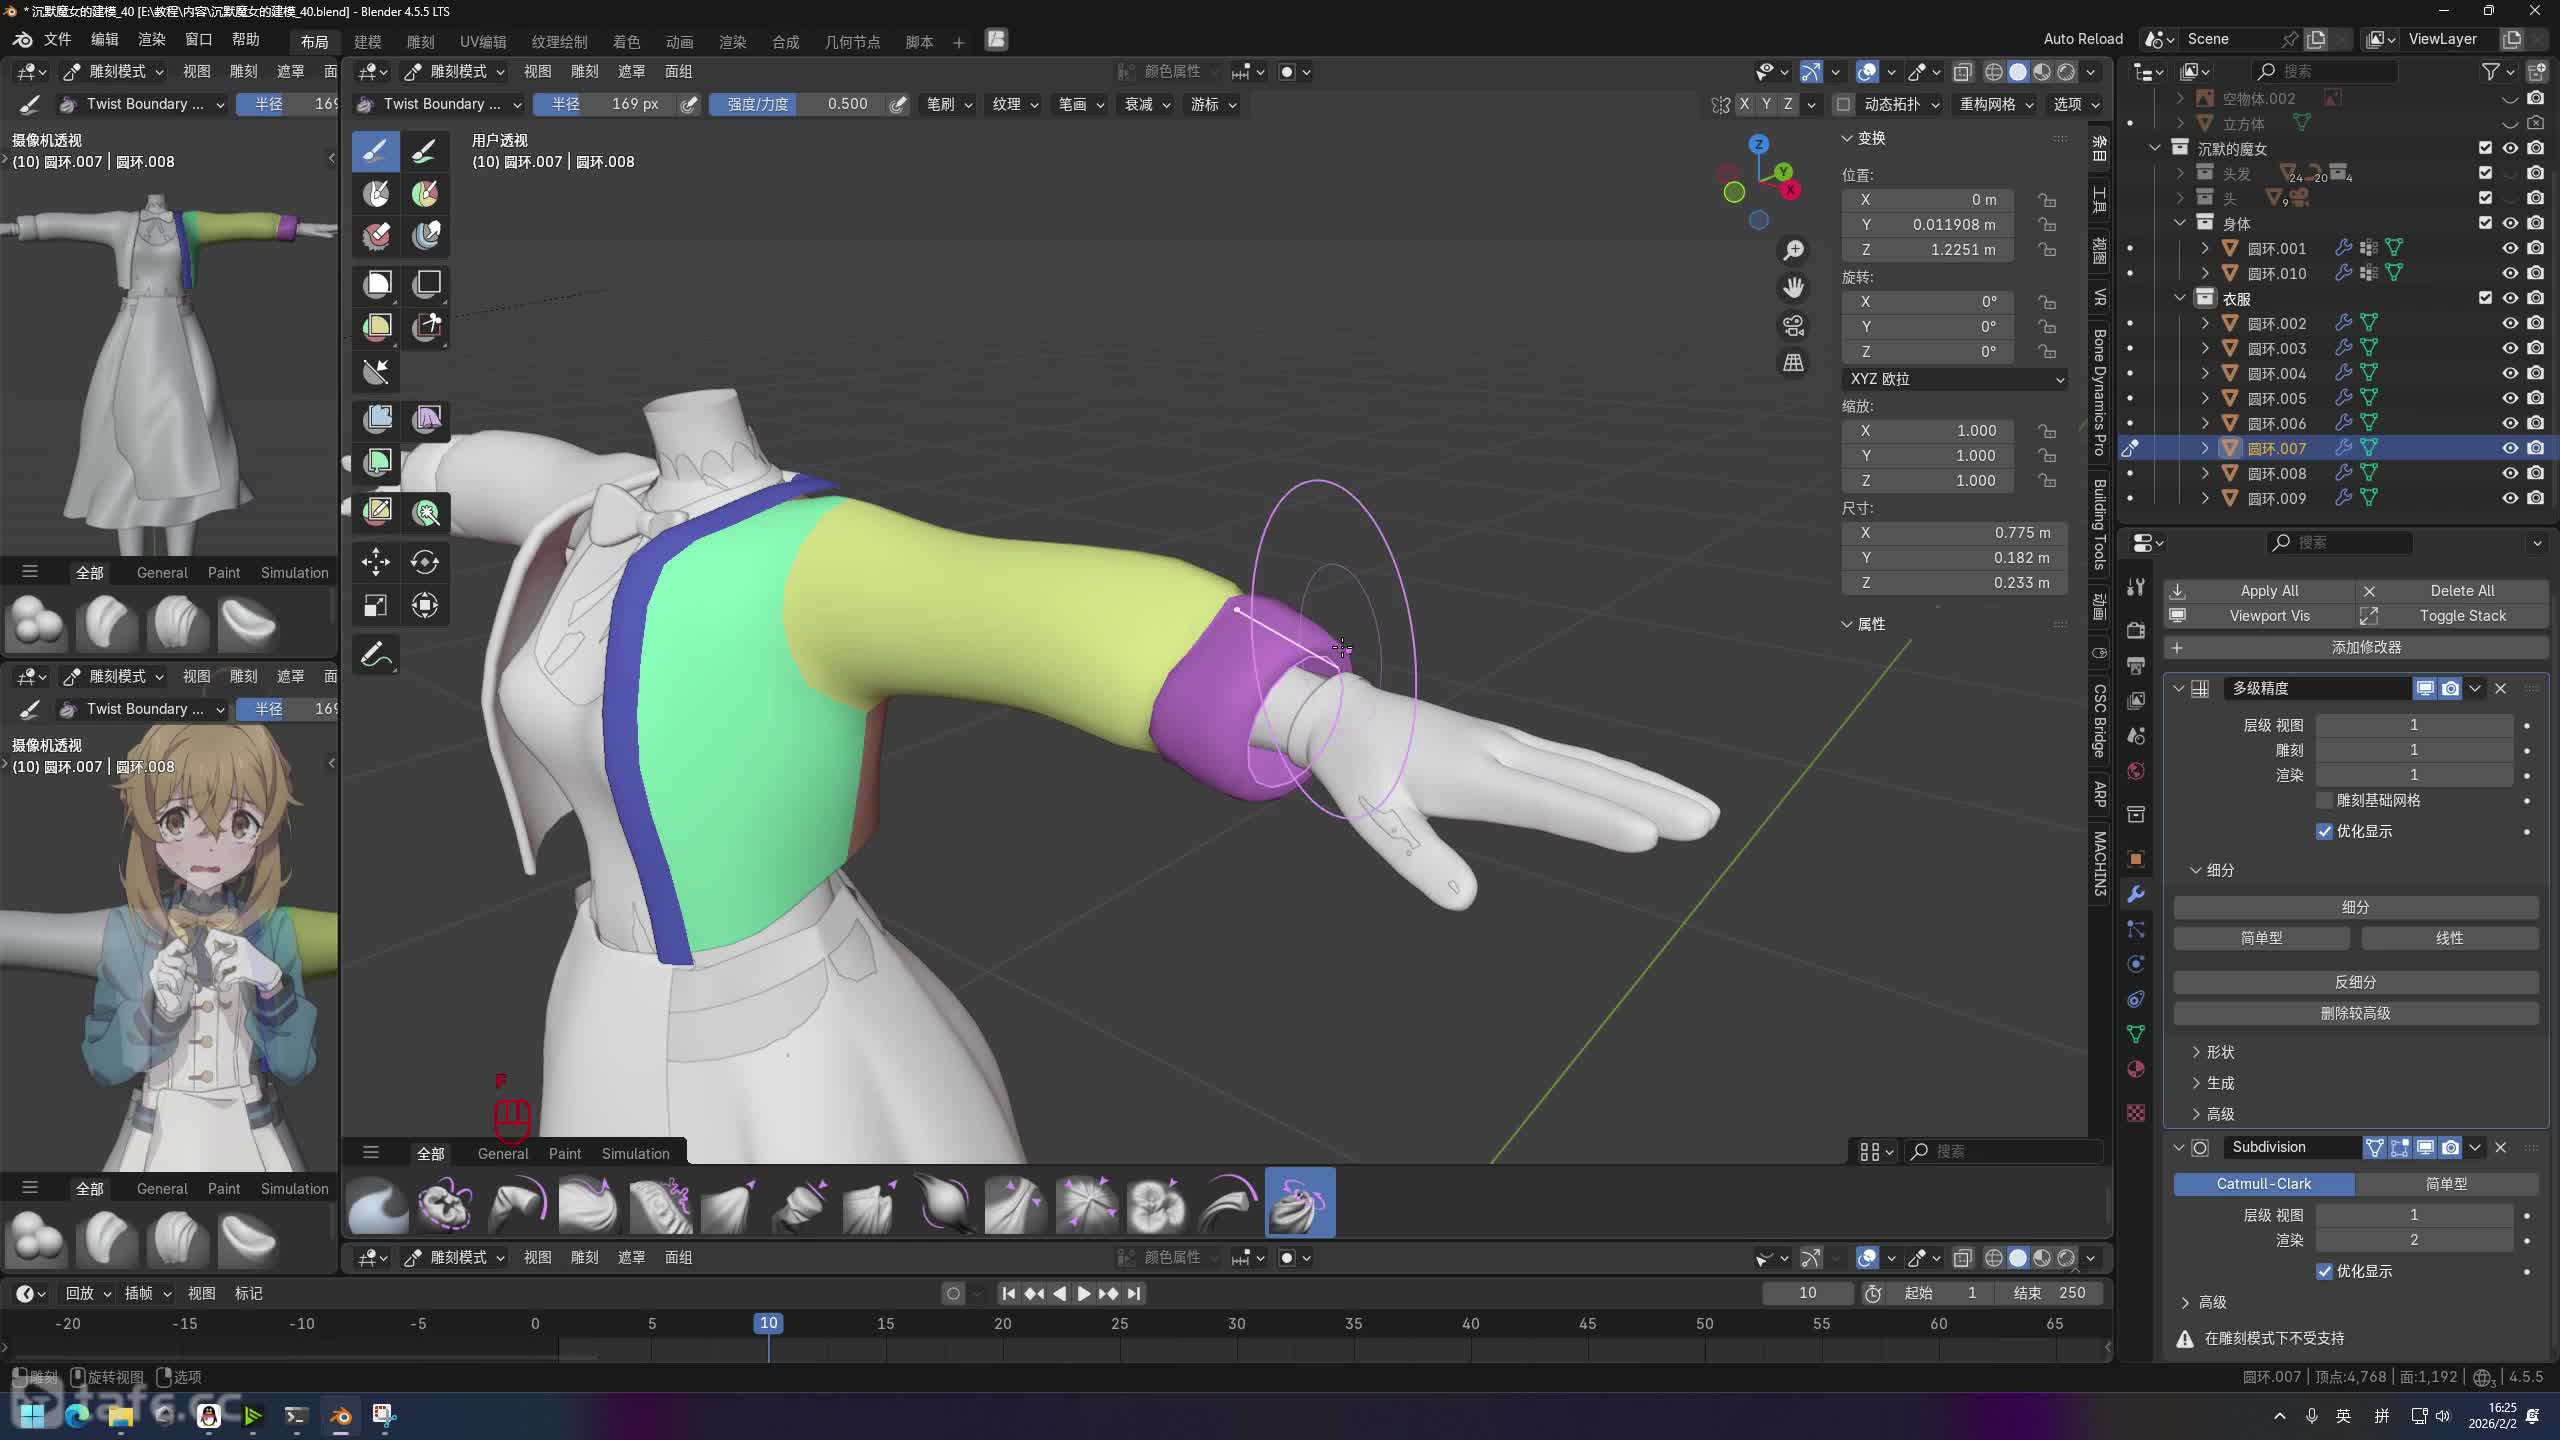The image size is (2560, 1440).
Task: Click the pan view hand icon
Action: [x=1794, y=288]
